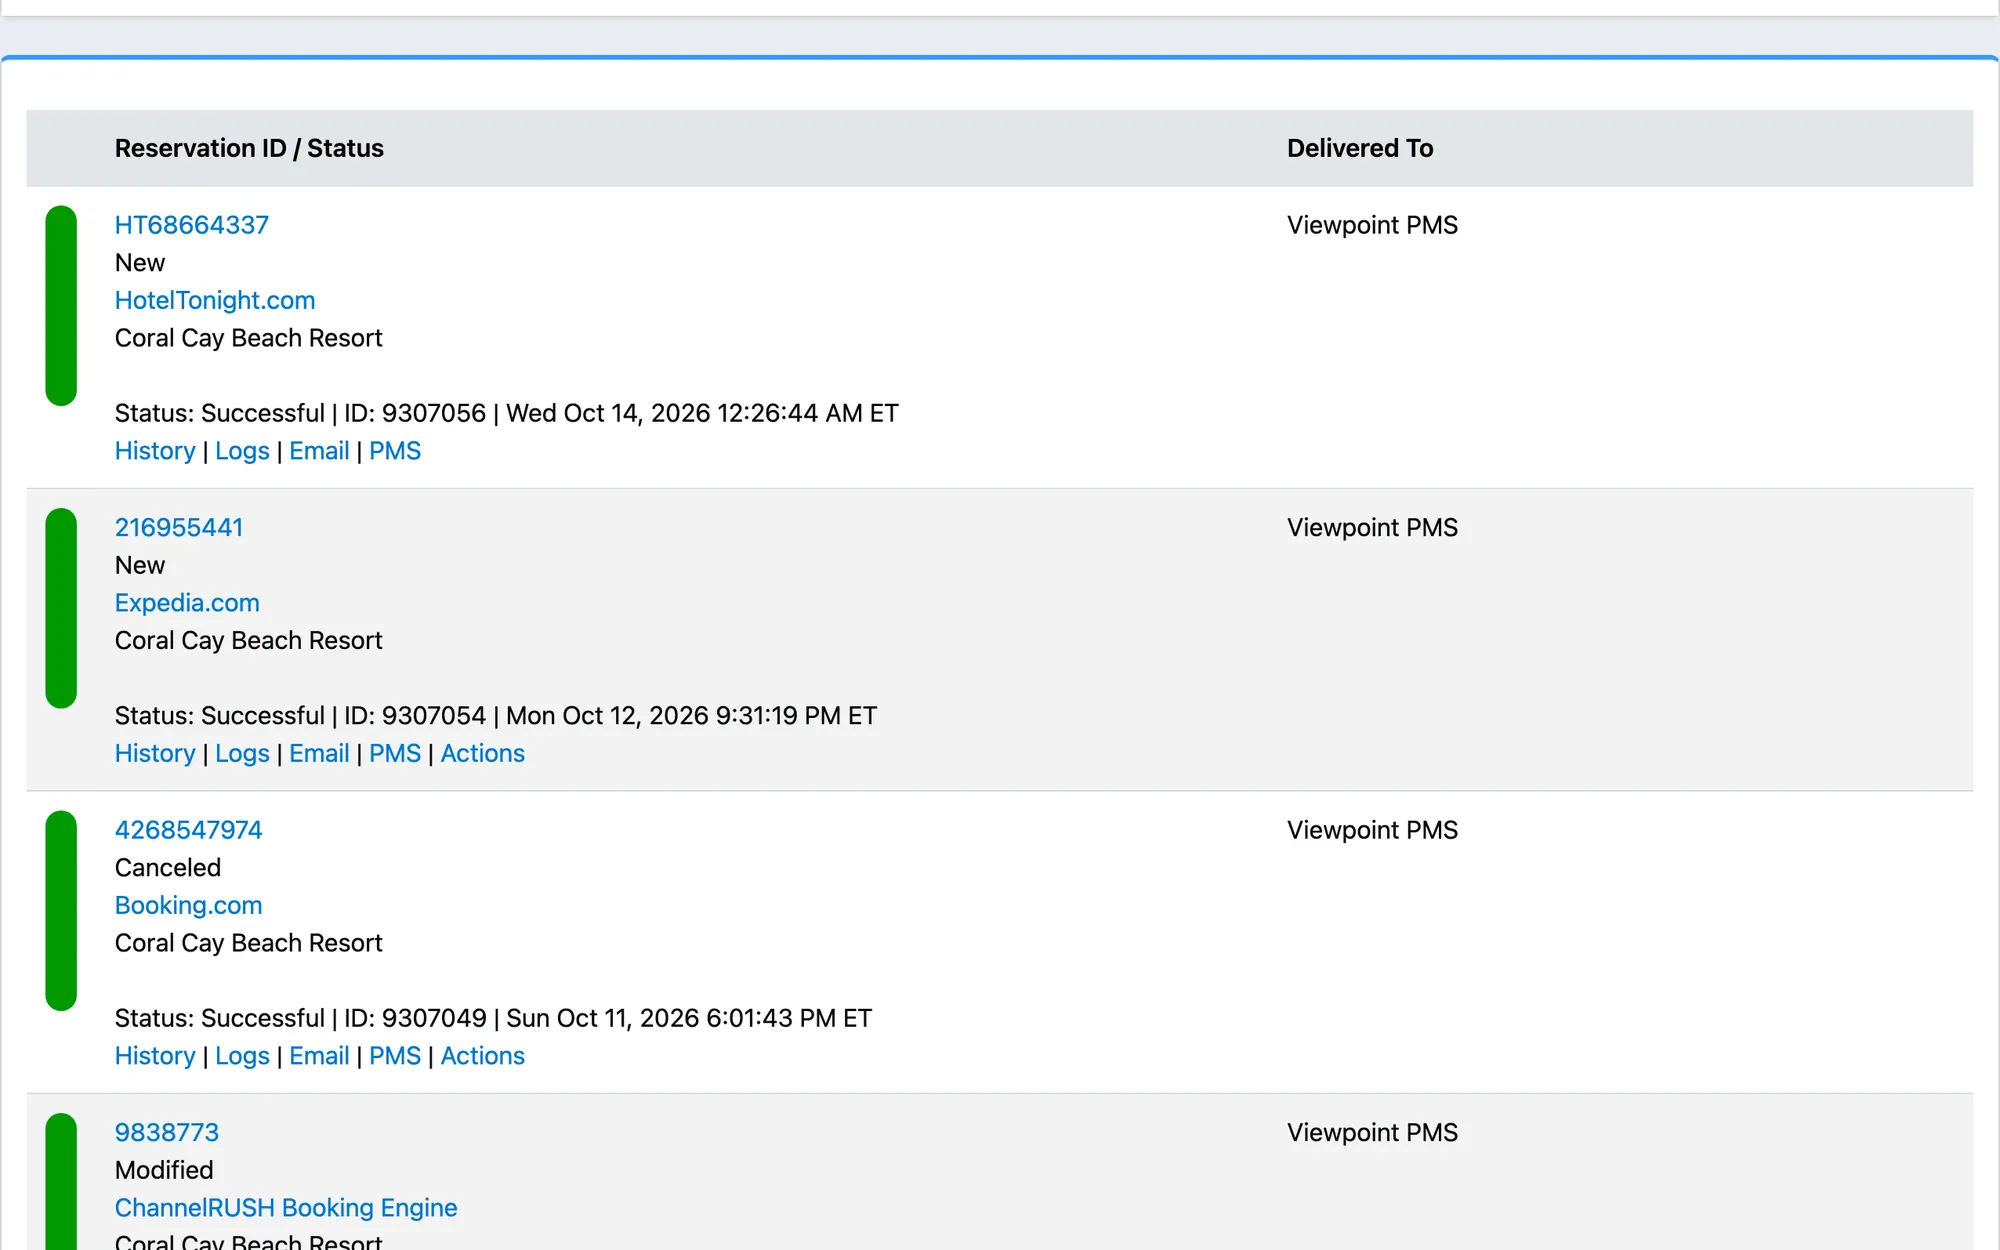Open the ChannelRUSH Booking Engine link

(x=286, y=1208)
